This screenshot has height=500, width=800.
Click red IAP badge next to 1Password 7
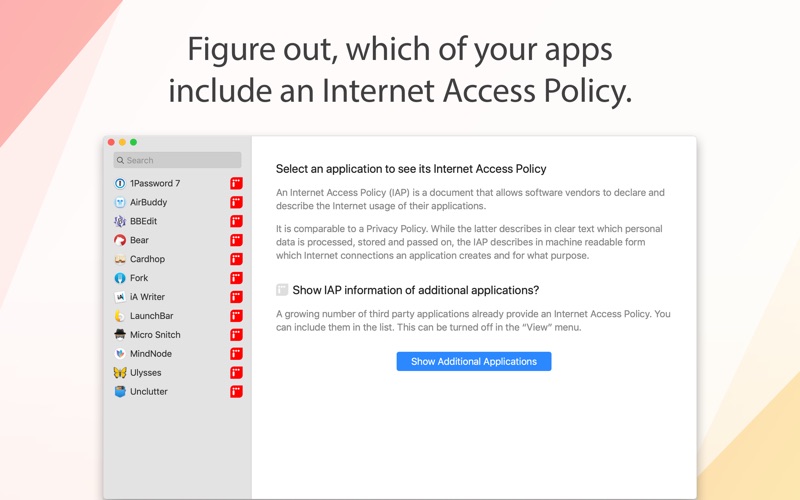coord(236,183)
